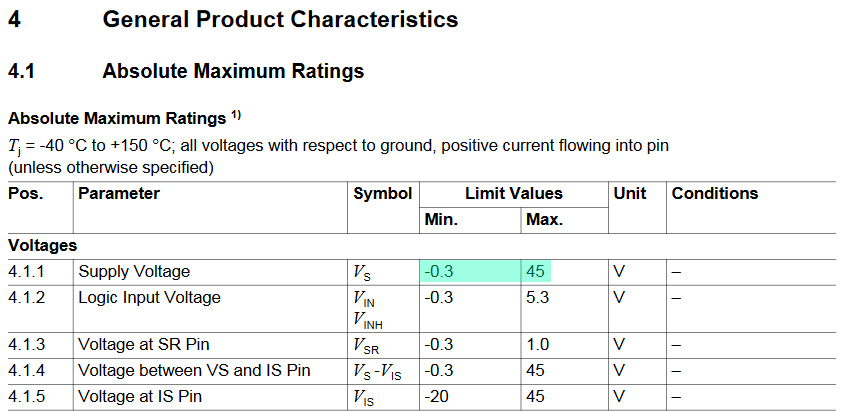This screenshot has height=412, width=842.
Task: Select the "Parameter" column header
Action: 119,194
